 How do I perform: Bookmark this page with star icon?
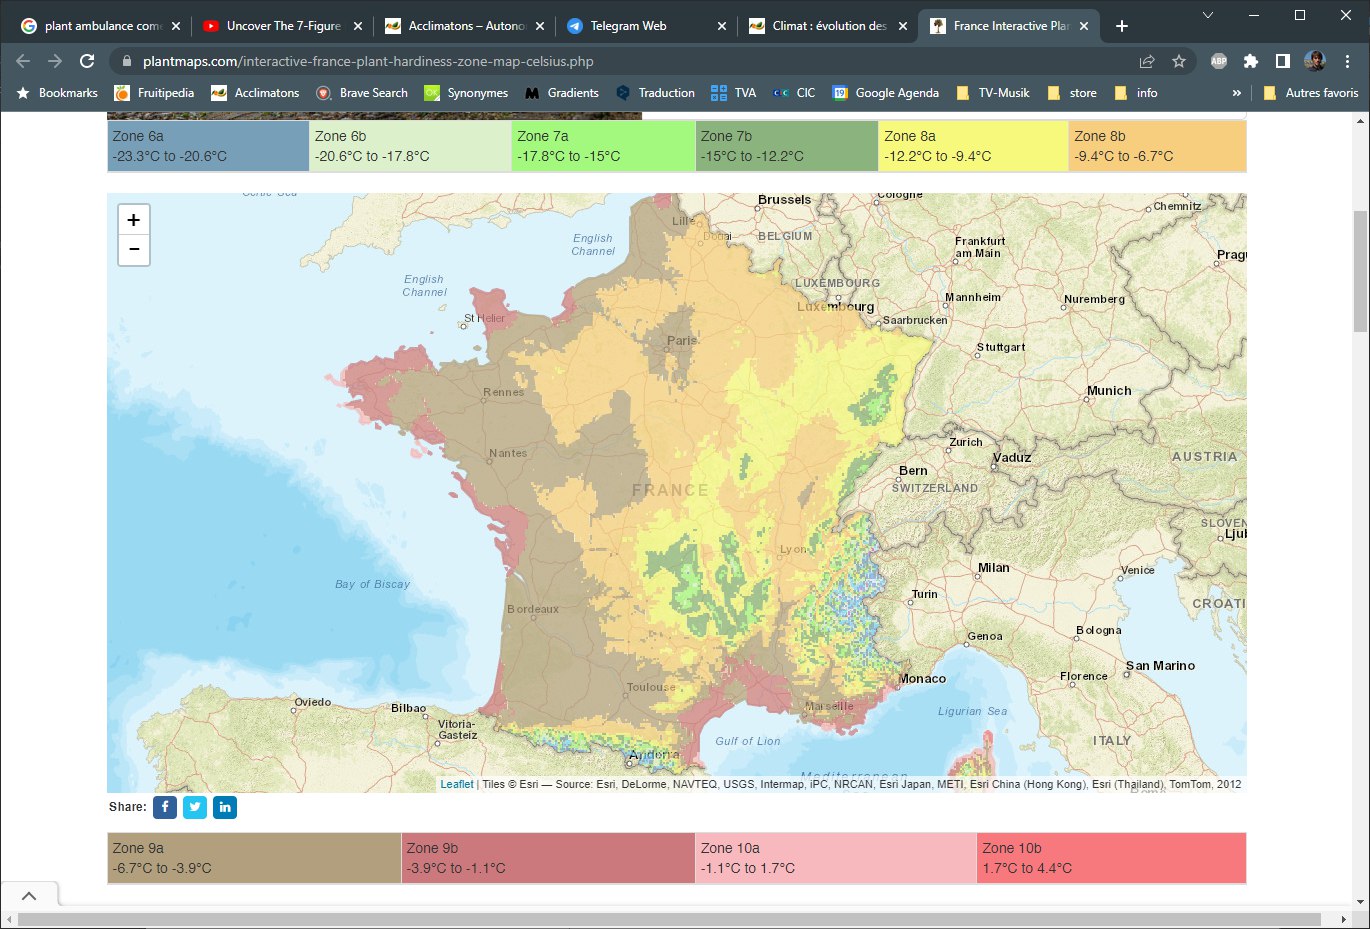[1179, 61]
